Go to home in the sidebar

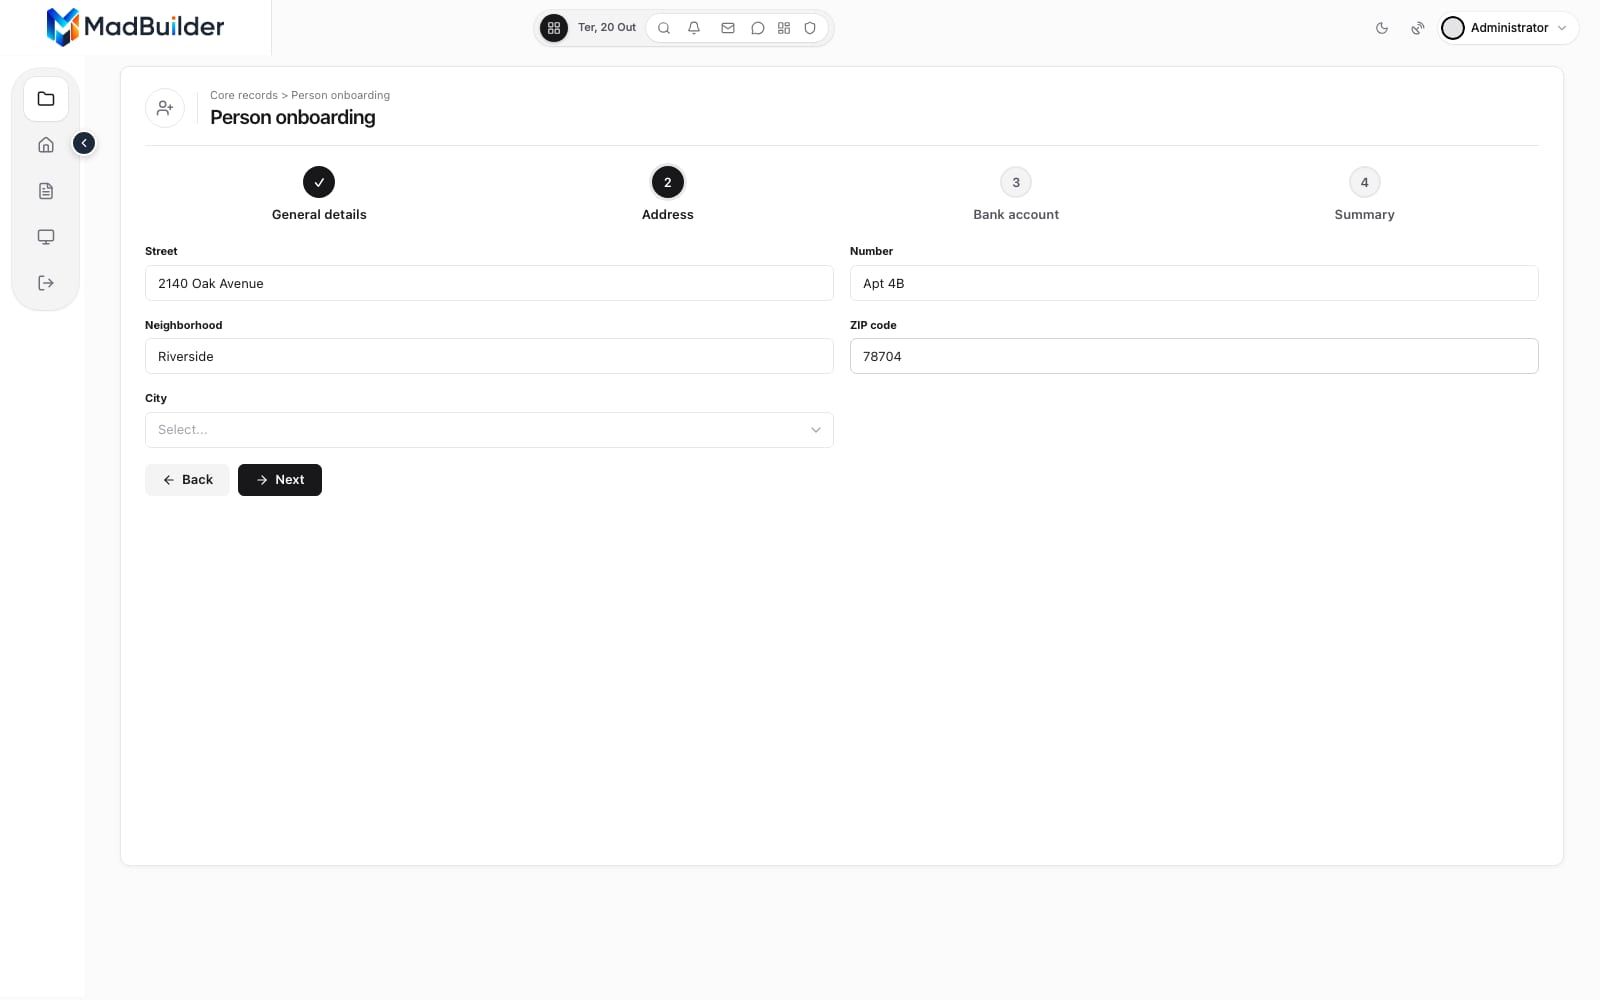[x=46, y=145]
